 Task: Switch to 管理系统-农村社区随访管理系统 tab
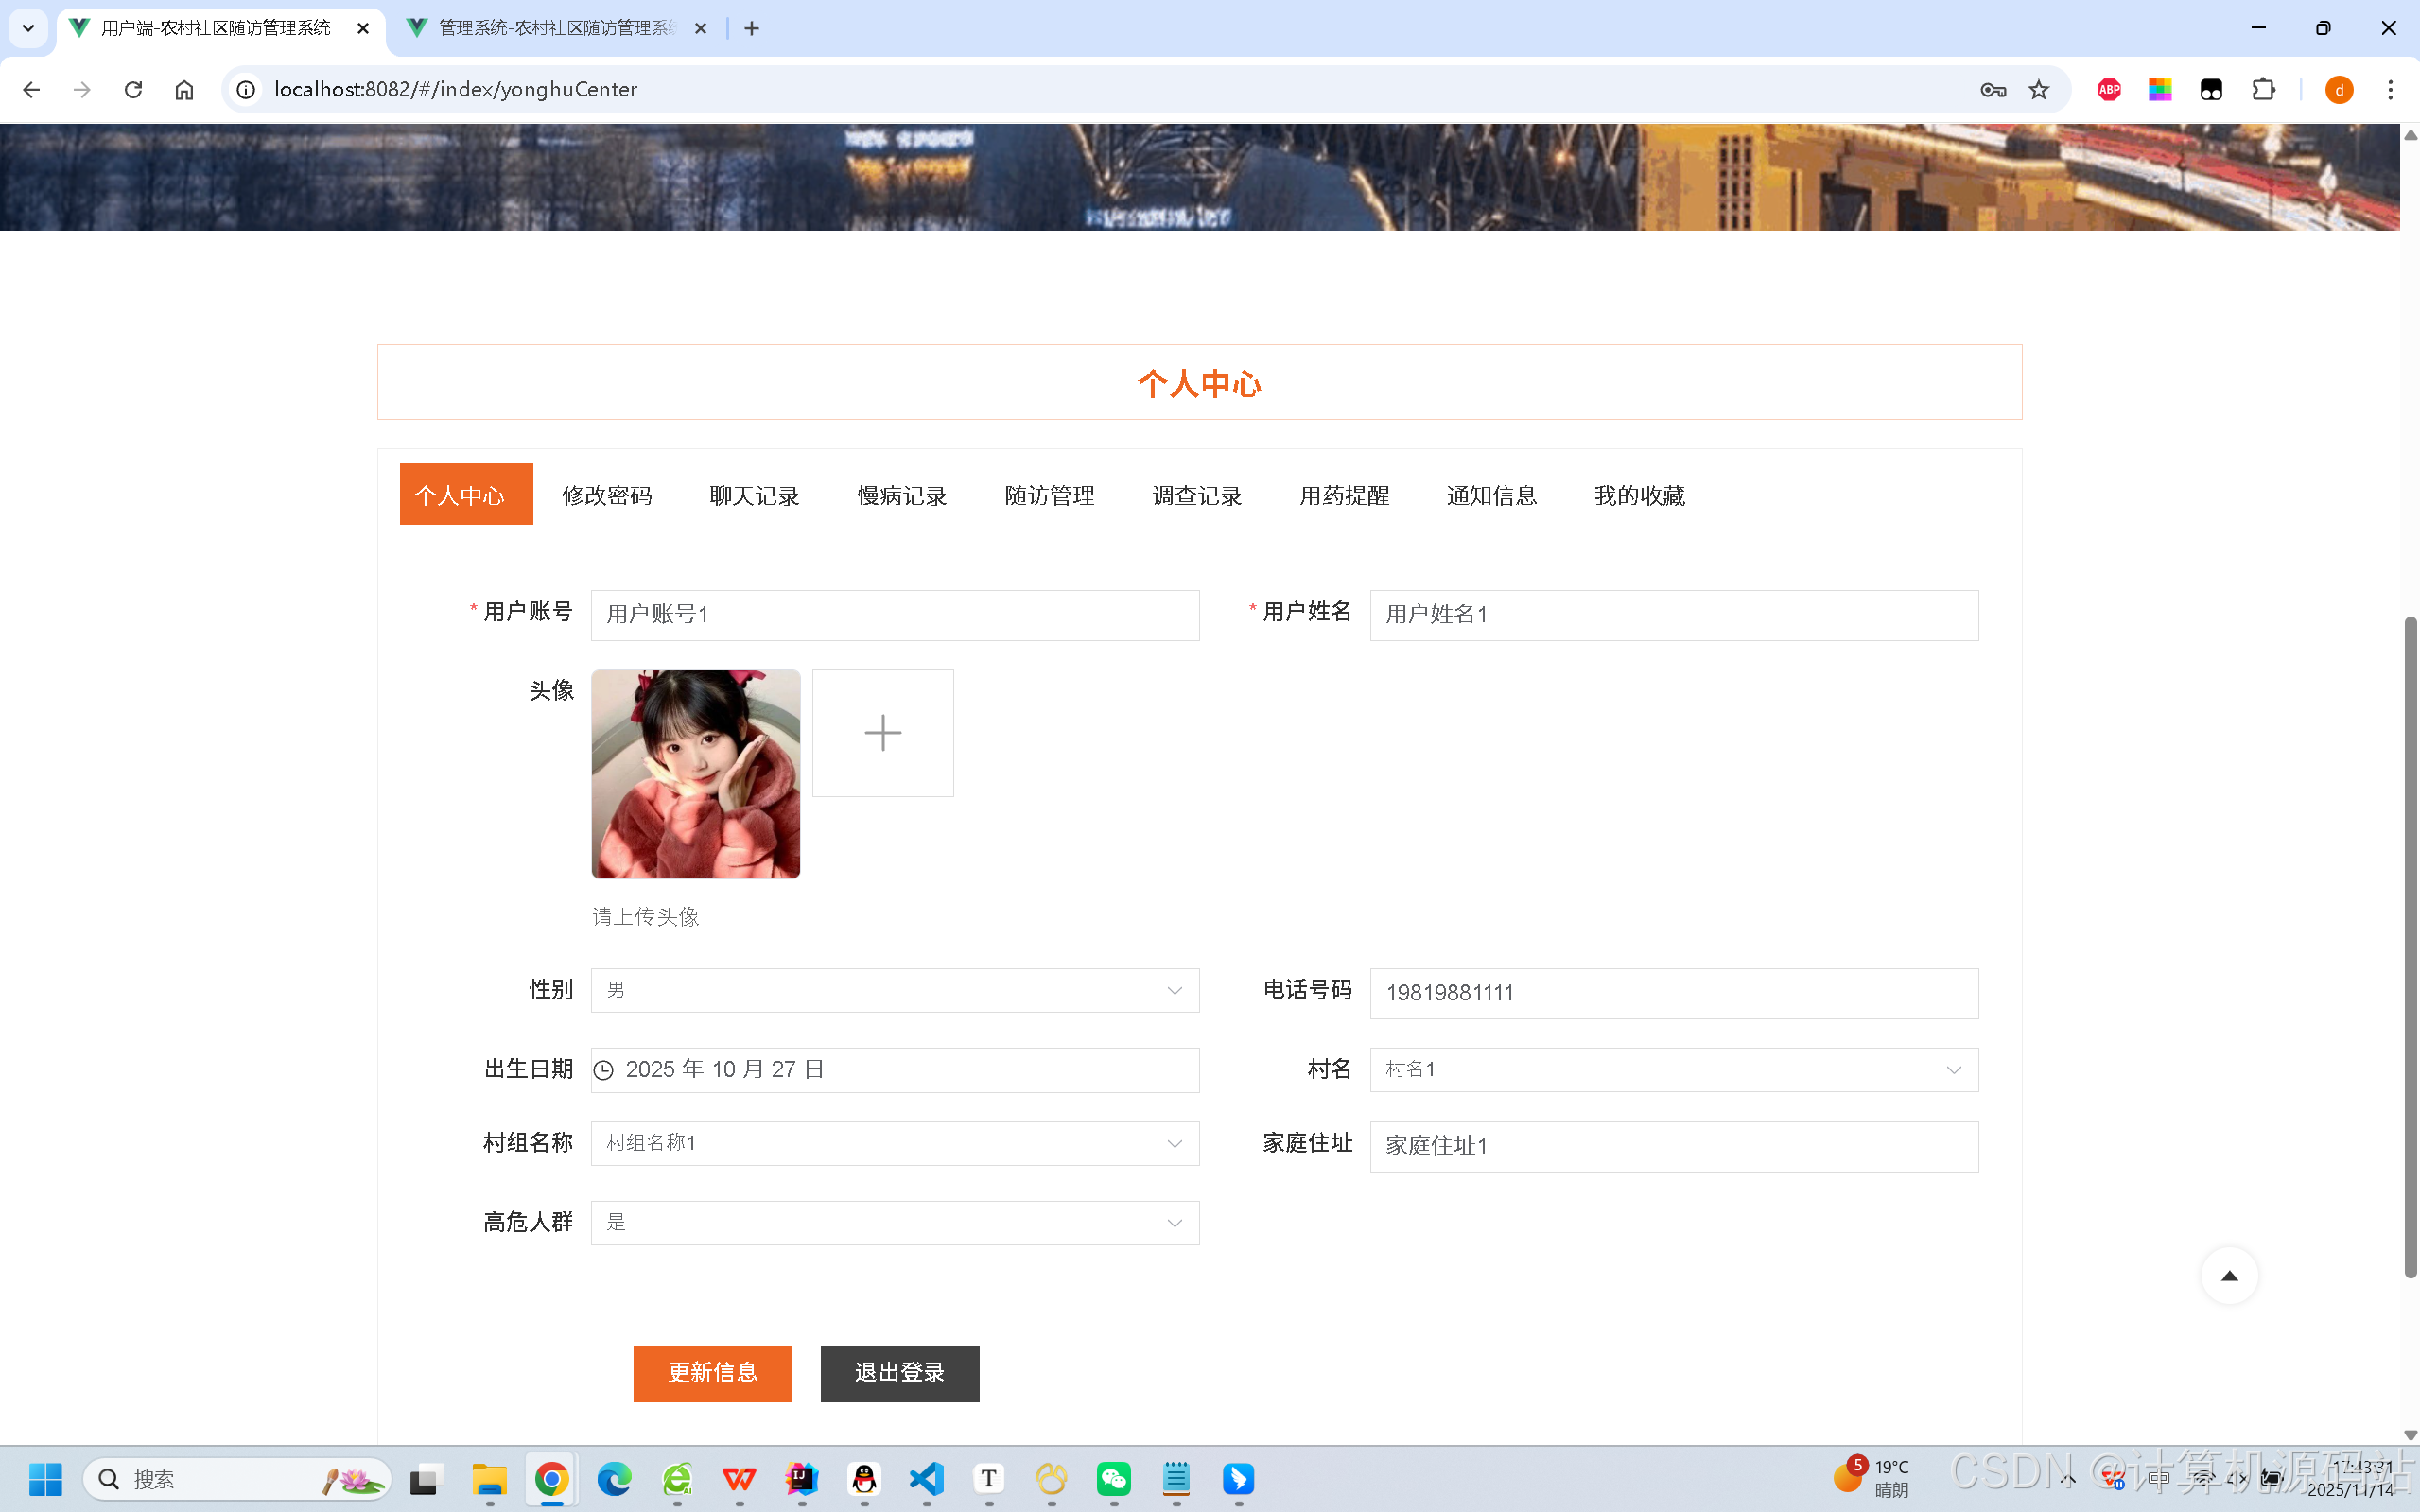558,28
